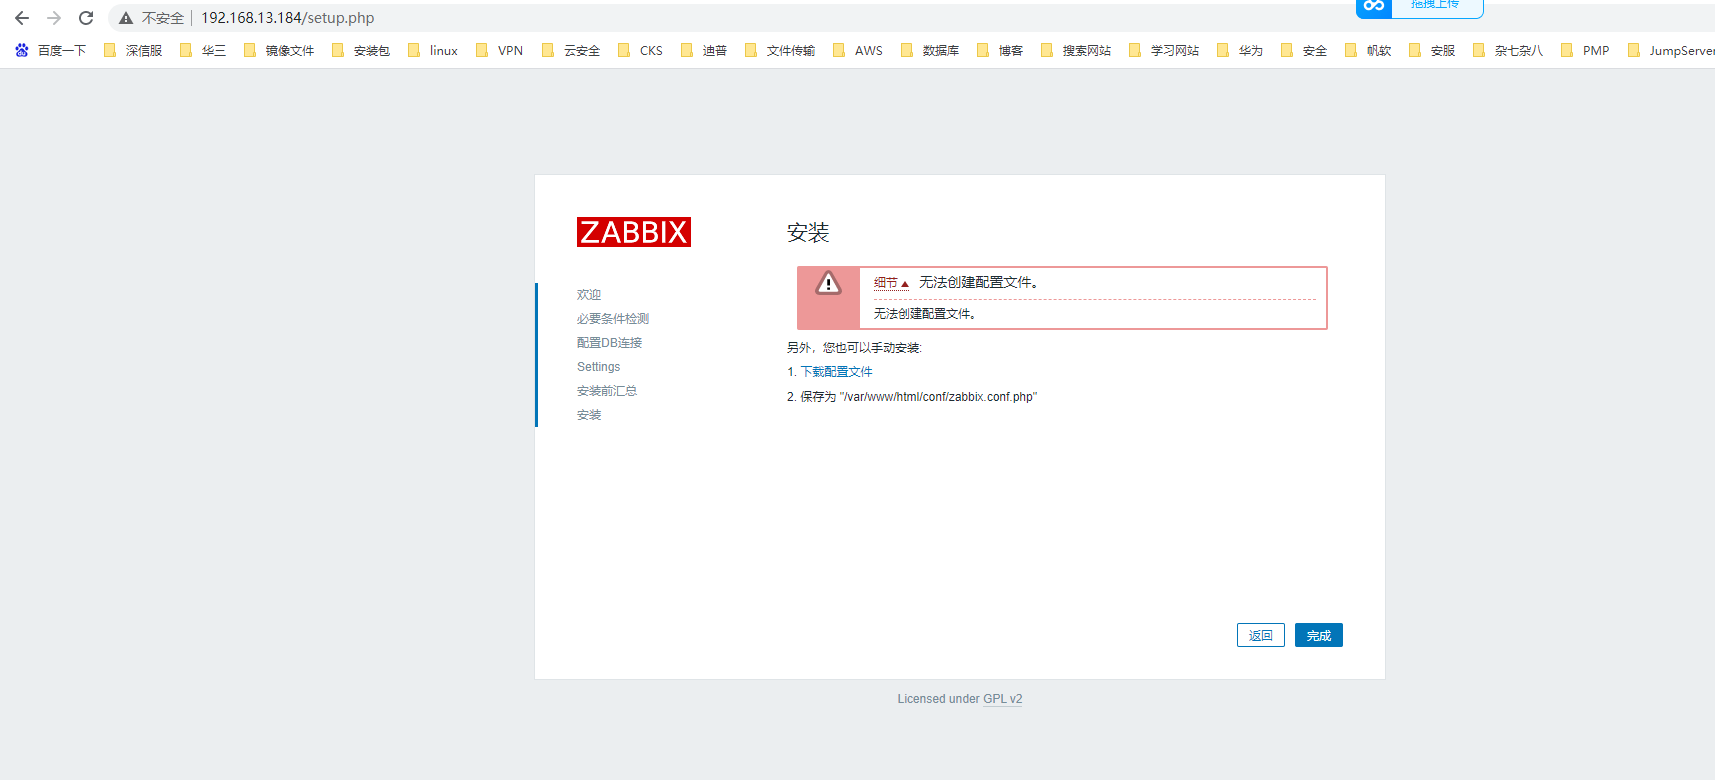
Task: Click the 另外，您也可以手动安装 text
Action: coord(855,348)
